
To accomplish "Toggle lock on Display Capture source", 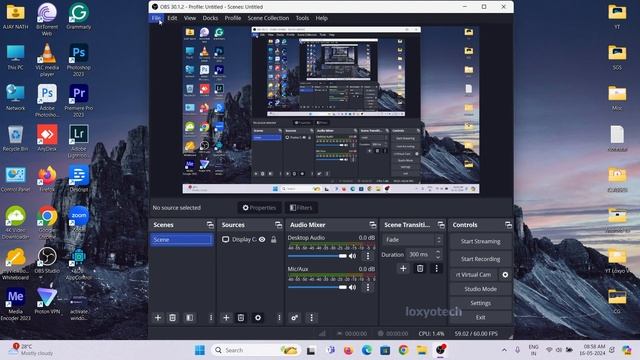I will 273,240.
